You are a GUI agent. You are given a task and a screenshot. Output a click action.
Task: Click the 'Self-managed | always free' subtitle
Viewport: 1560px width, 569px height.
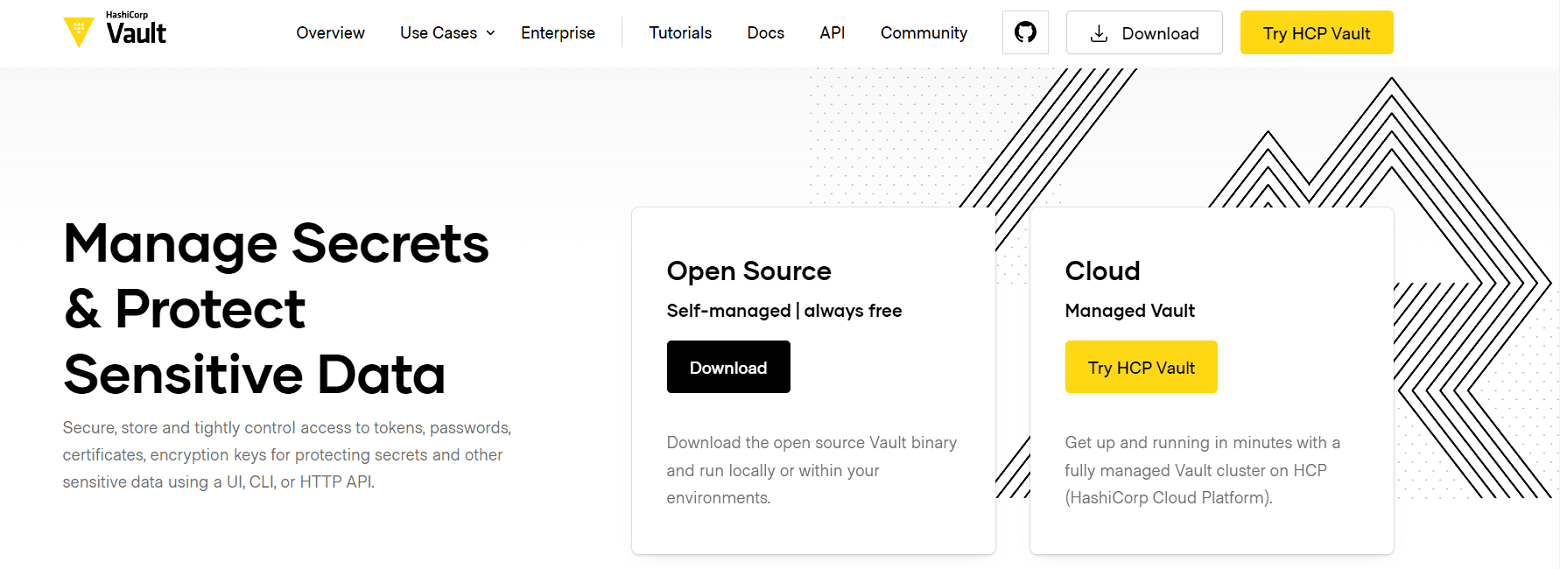pos(784,311)
